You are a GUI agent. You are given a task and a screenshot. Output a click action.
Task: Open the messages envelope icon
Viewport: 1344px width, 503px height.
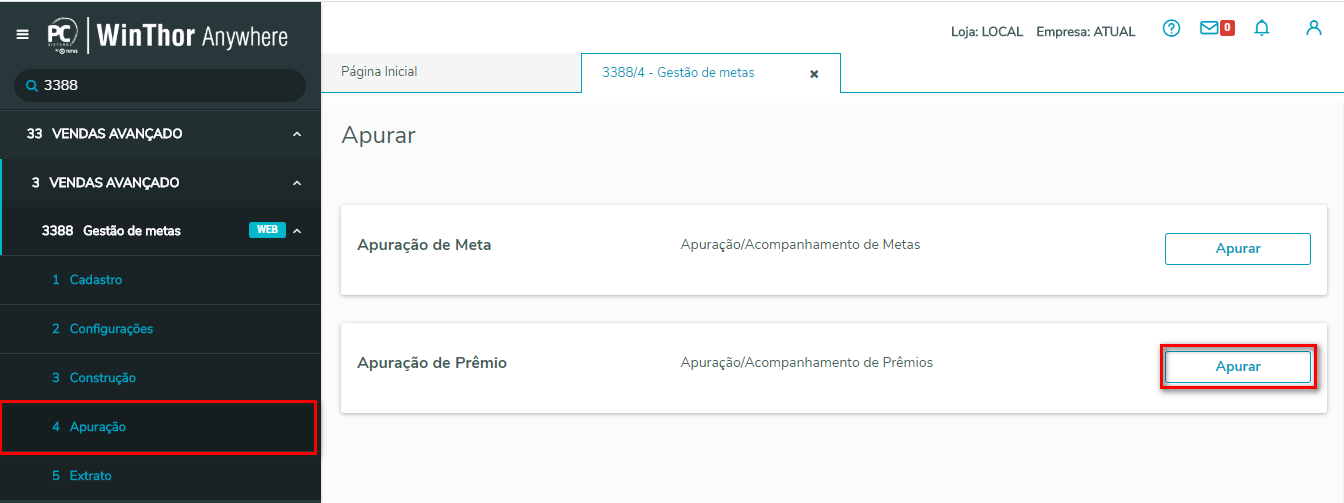pyautogui.click(x=1210, y=29)
